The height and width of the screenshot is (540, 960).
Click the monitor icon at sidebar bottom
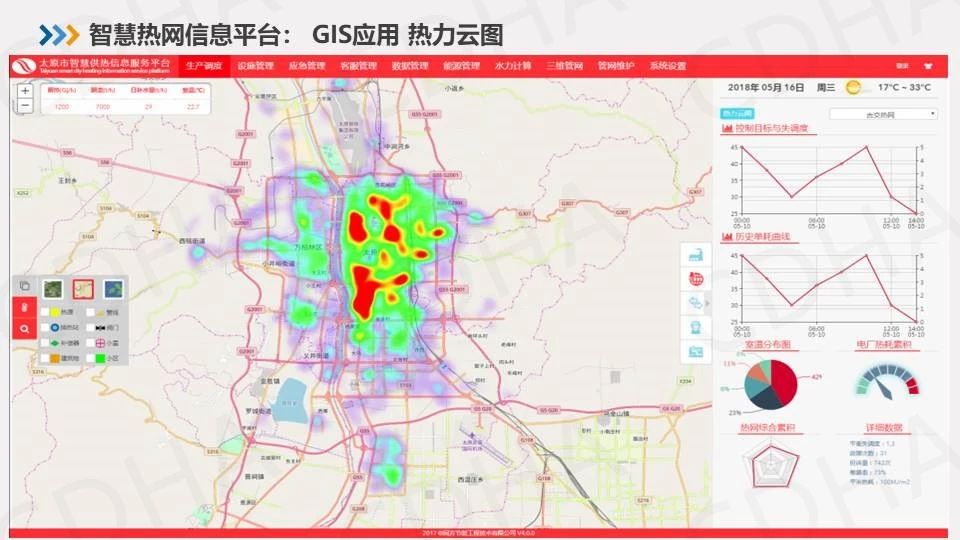click(x=694, y=351)
